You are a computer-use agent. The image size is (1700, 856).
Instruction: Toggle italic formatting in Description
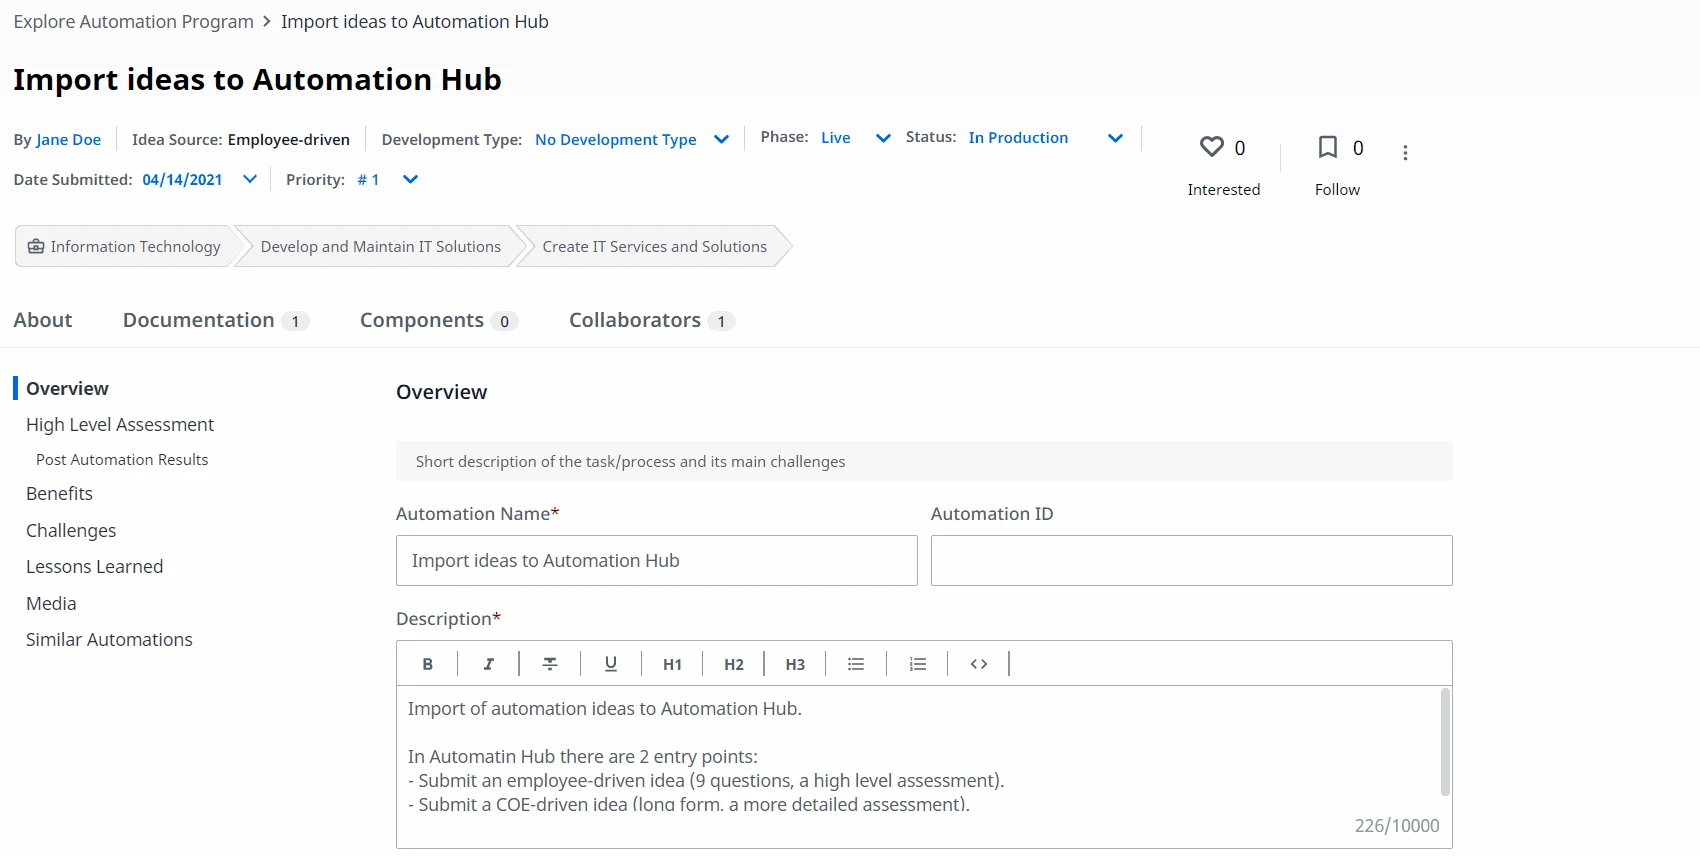pos(489,664)
